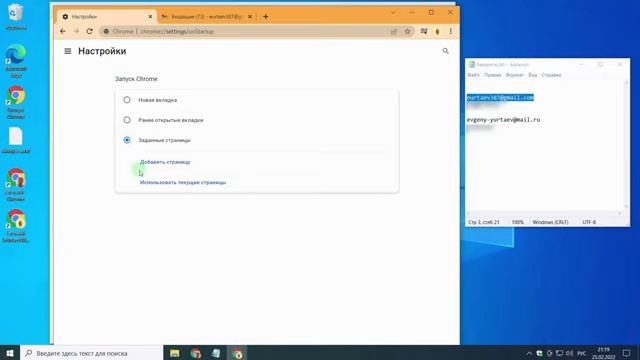
Task: Go forward in Chrome
Action: tap(76, 31)
